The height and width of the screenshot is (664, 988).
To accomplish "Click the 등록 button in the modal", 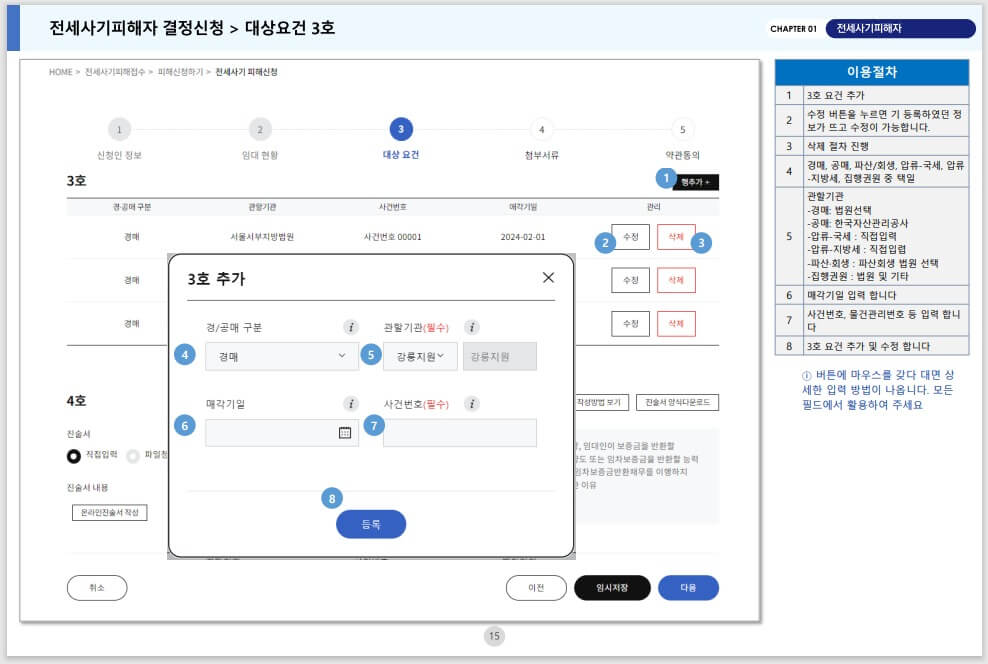I will [x=371, y=524].
